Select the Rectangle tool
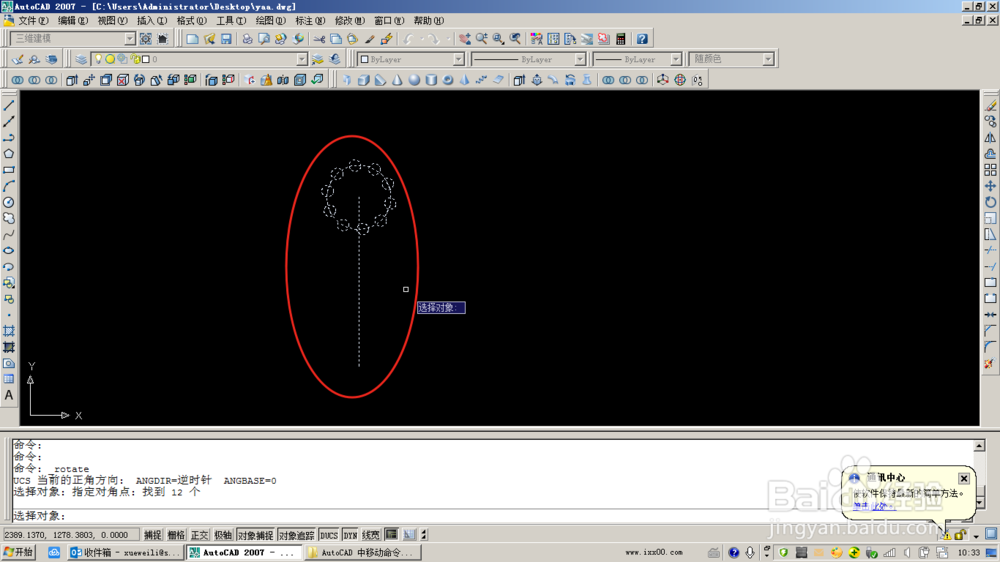1000x562 pixels. click(x=9, y=170)
